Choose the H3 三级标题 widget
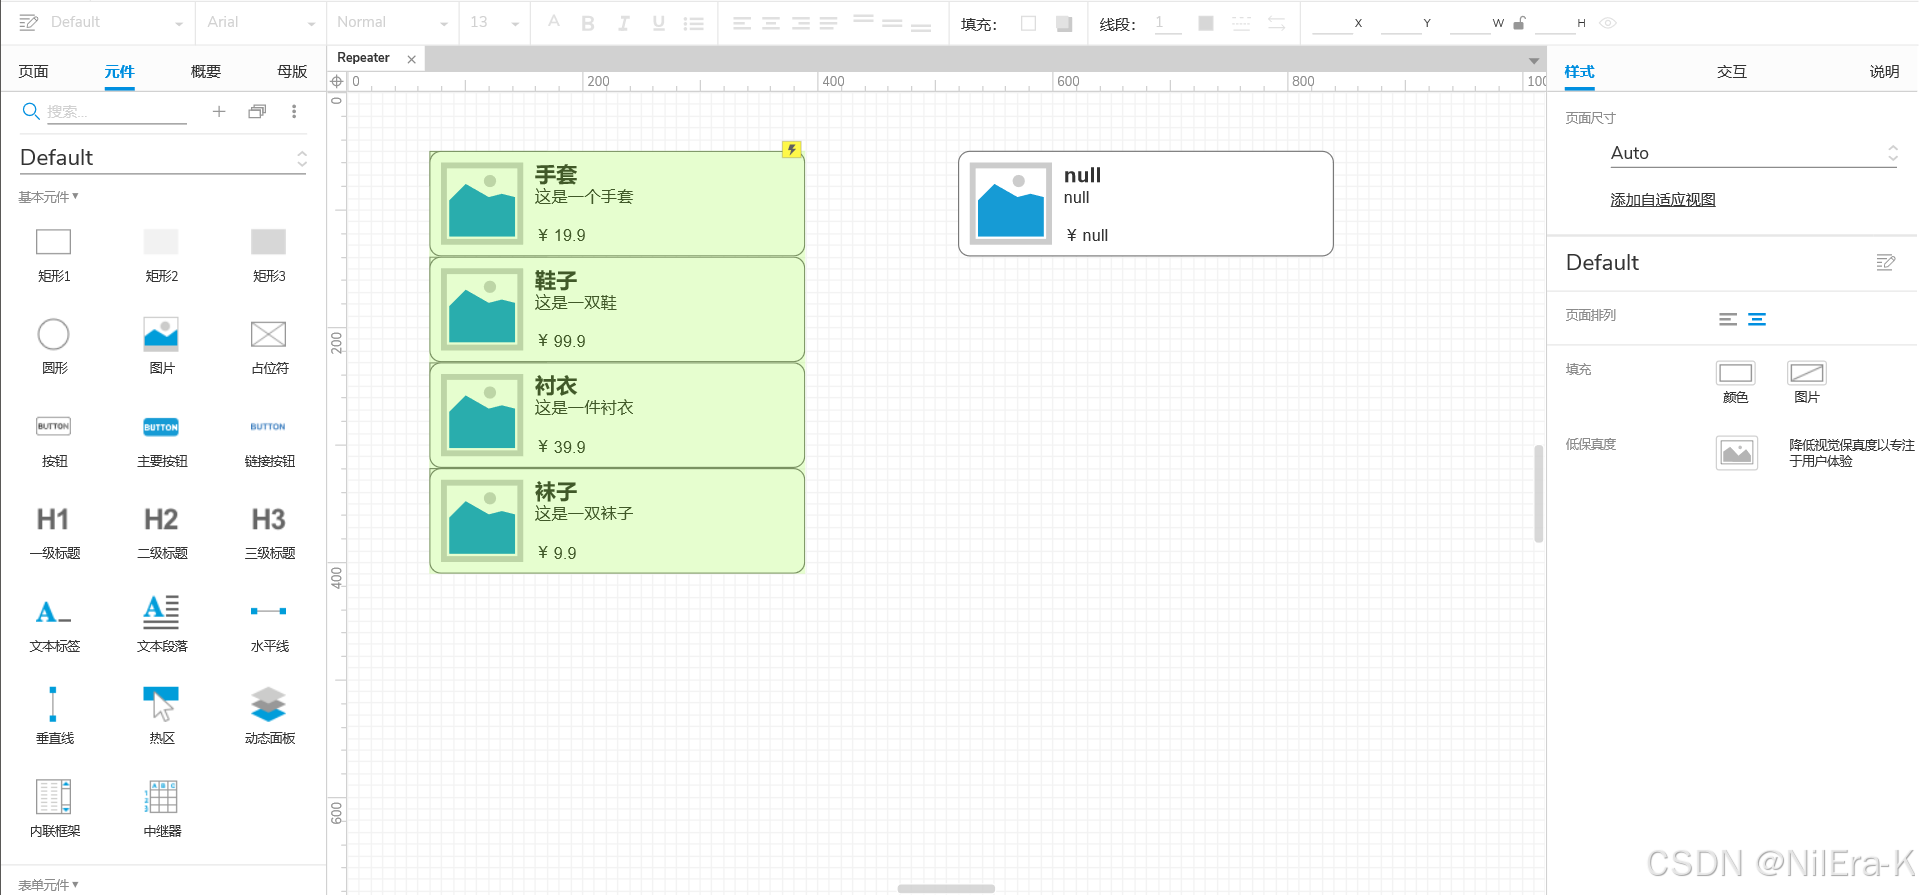Viewport: 1919px width, 895px height. (268, 532)
